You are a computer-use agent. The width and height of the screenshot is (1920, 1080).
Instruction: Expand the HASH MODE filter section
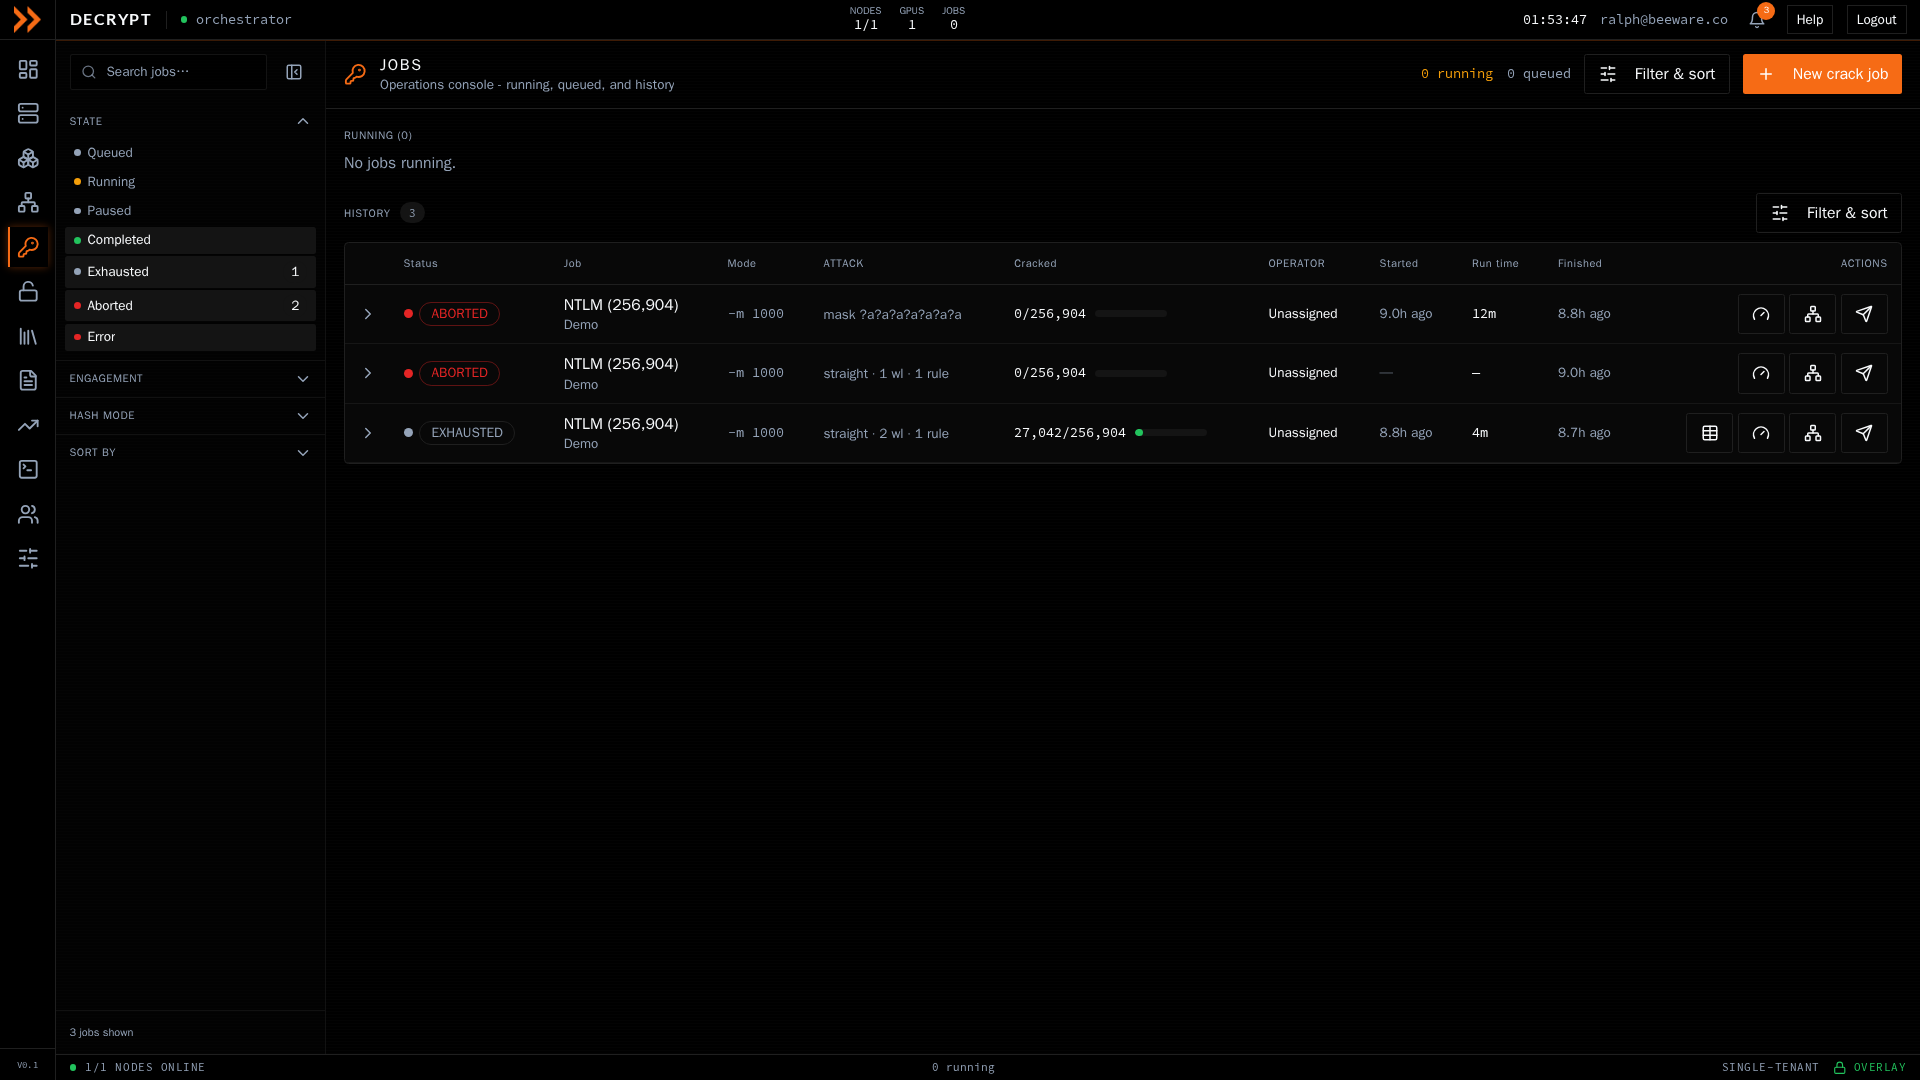click(190, 416)
